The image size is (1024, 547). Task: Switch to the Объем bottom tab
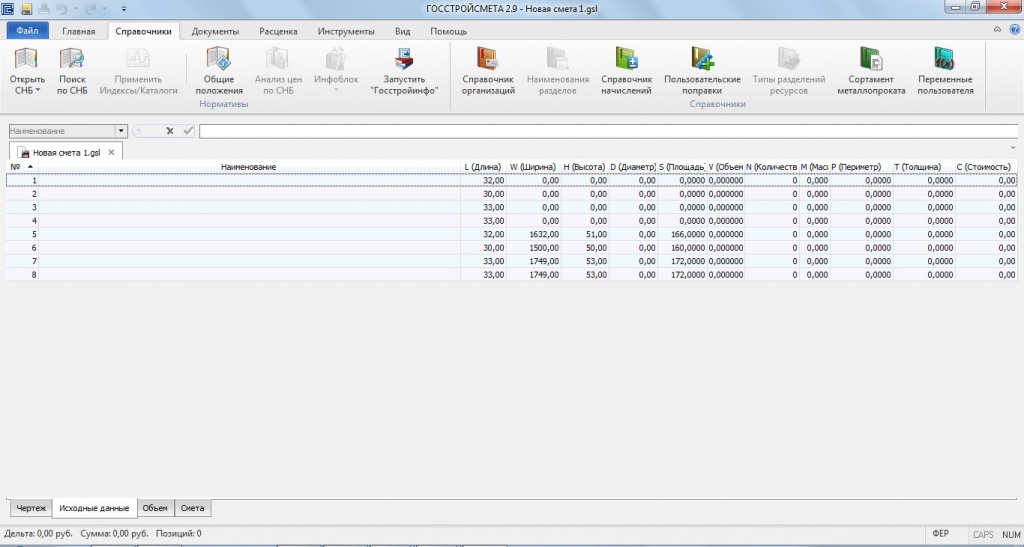(x=155, y=508)
